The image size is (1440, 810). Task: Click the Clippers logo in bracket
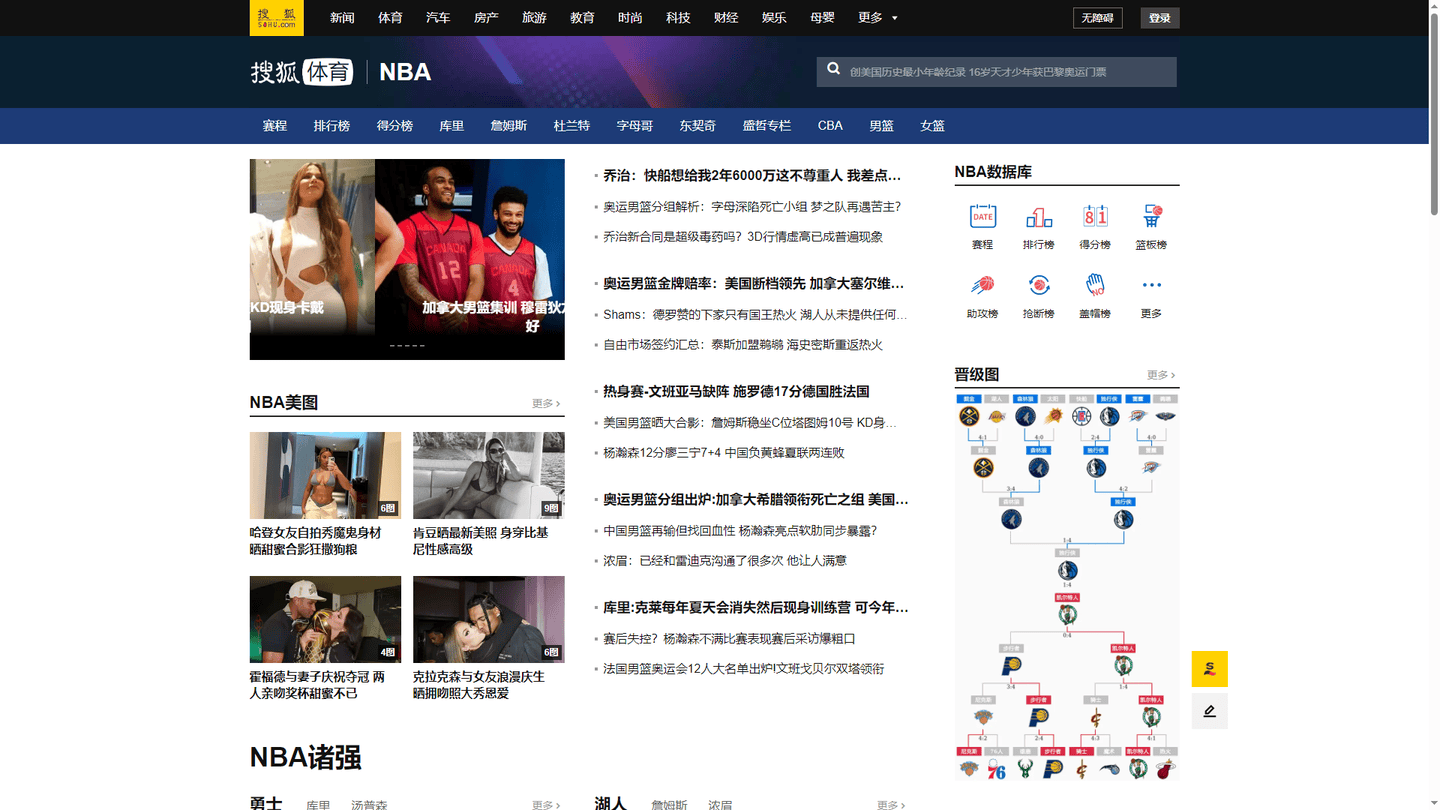[1081, 417]
